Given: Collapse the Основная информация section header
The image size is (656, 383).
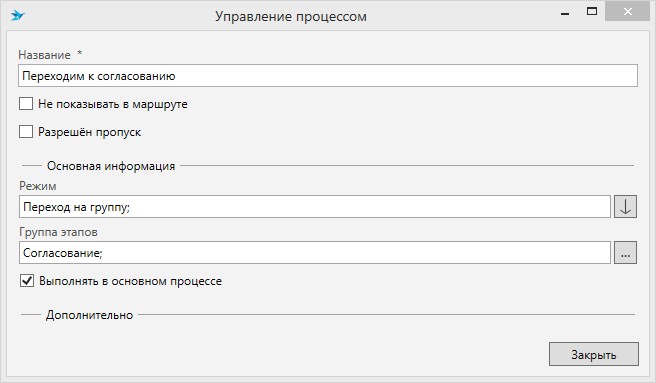Looking at the screenshot, I should pyautogui.click(x=111, y=166).
